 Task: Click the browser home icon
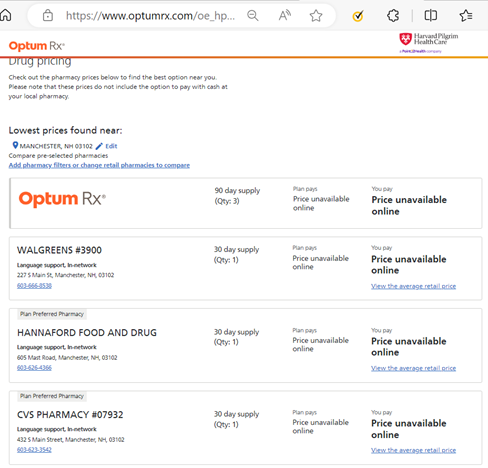5,15
